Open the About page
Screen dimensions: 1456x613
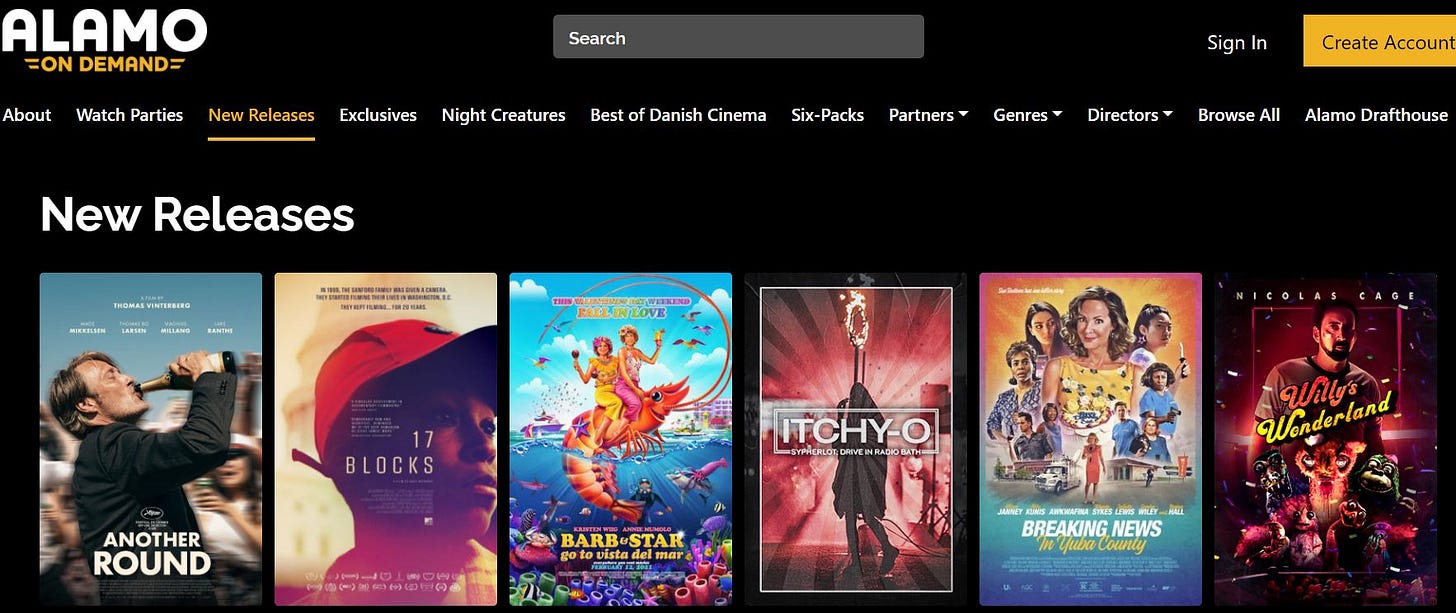pos(27,115)
